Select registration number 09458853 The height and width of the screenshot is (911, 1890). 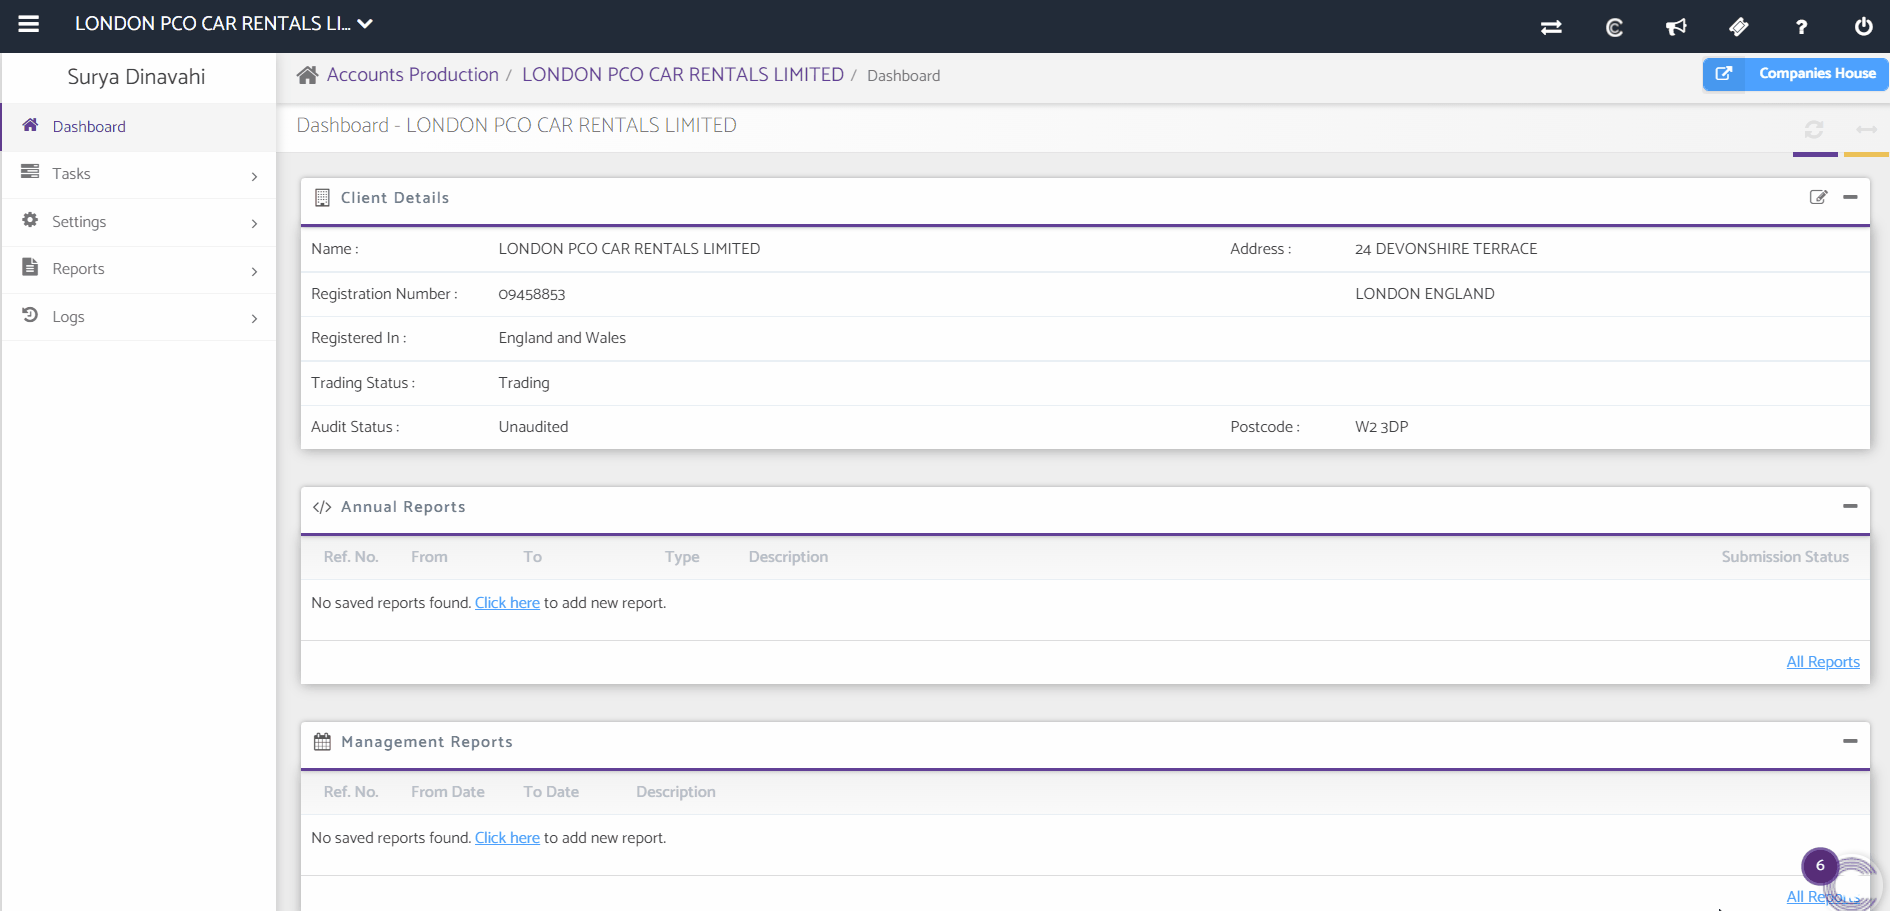(532, 294)
